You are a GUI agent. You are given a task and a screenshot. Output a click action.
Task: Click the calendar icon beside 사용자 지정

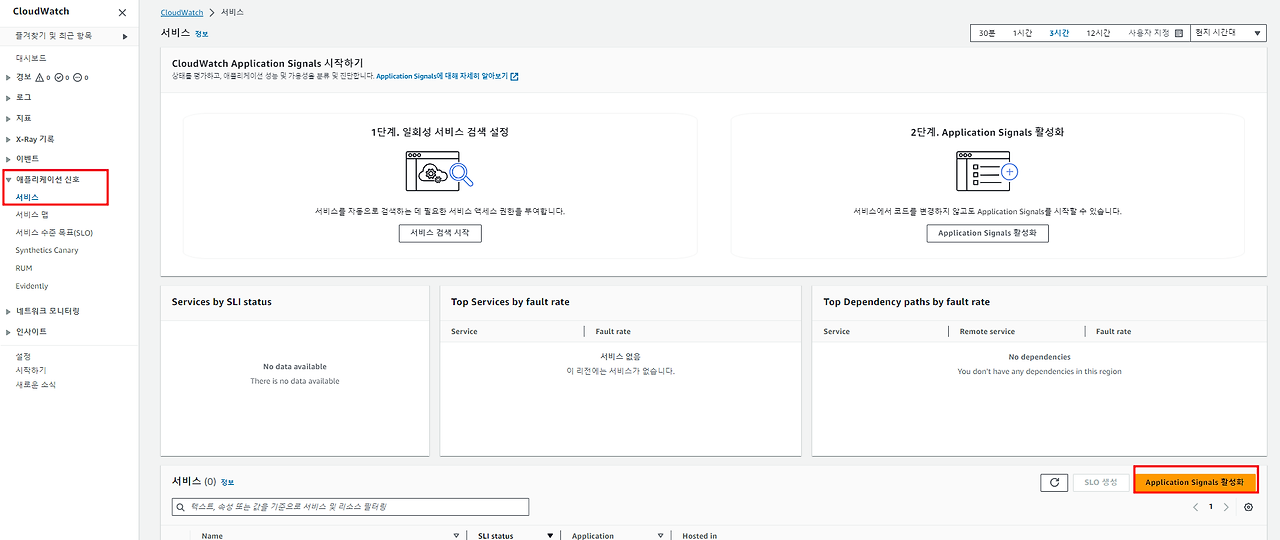[1179, 33]
